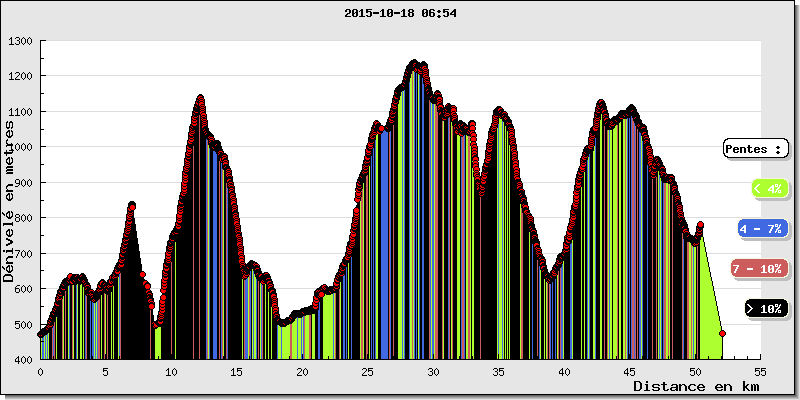Click the 0 tick on the distance axis
The width and height of the screenshot is (800, 400).
coord(41,372)
